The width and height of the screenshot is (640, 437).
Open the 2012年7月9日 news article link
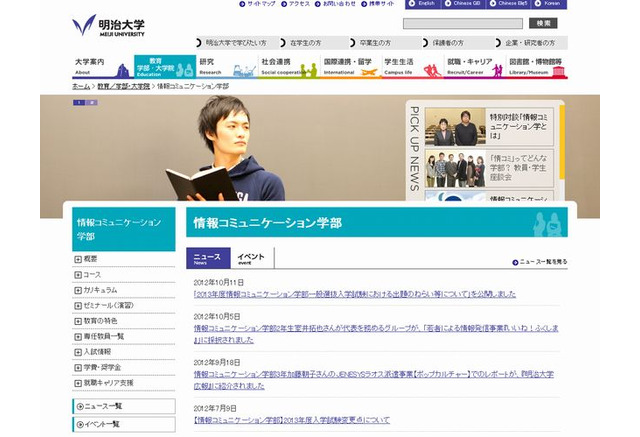coord(292,420)
